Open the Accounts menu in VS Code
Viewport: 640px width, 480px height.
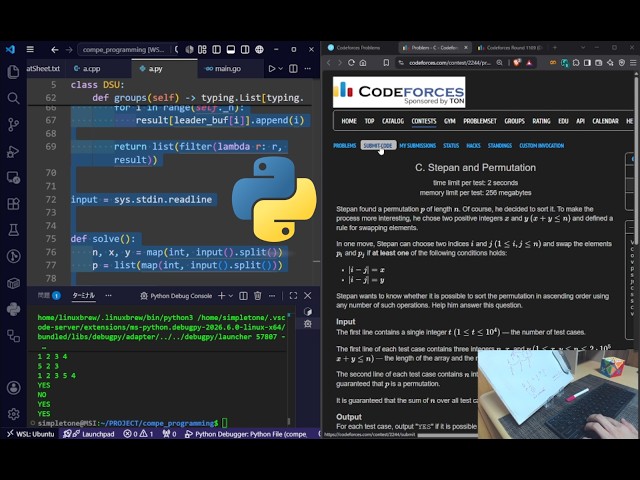click(x=13, y=387)
